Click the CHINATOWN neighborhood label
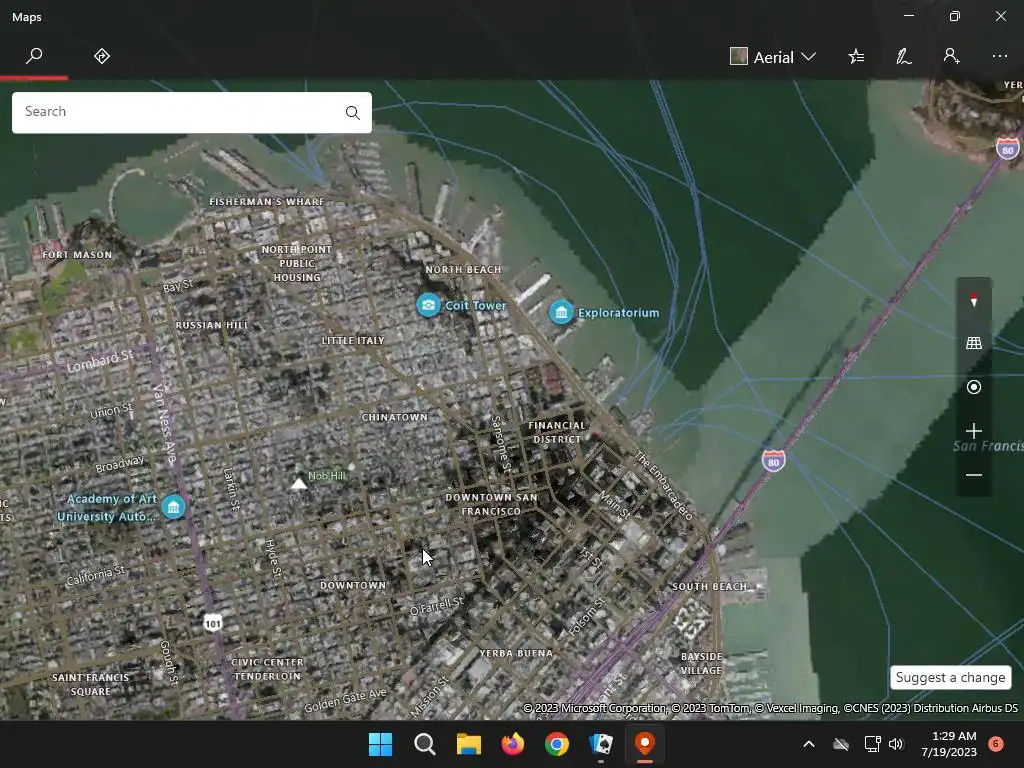Viewport: 1024px width, 768px height. click(394, 417)
